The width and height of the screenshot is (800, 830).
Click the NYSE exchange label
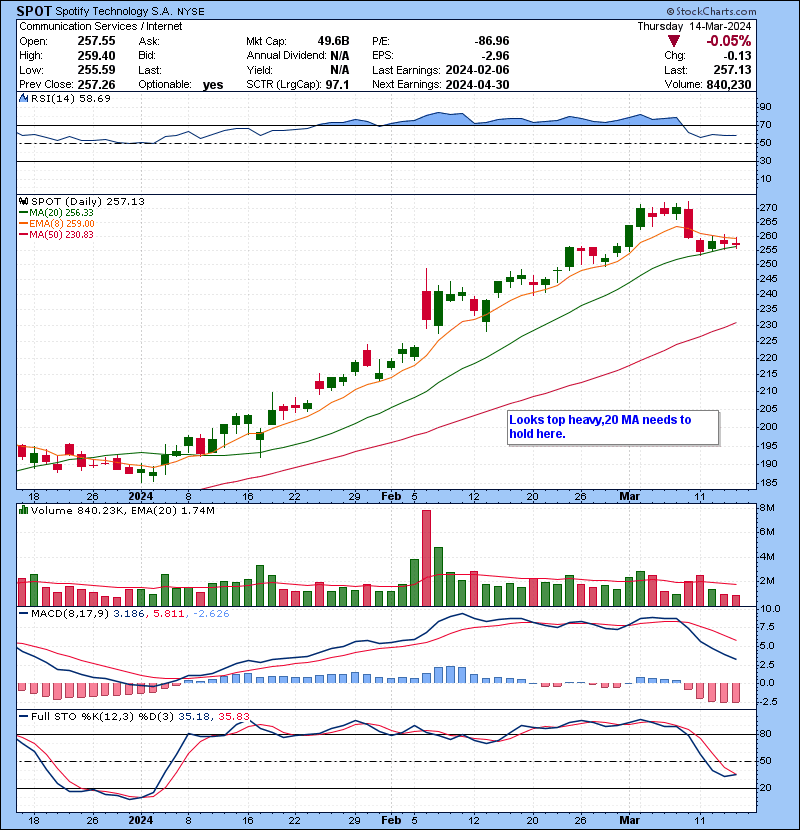point(191,12)
